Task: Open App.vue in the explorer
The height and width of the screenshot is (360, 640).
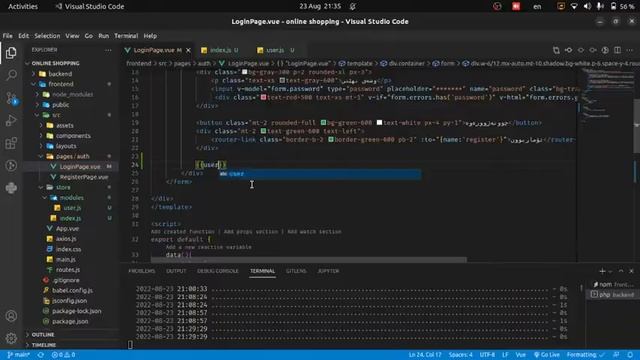Action: pos(67,229)
